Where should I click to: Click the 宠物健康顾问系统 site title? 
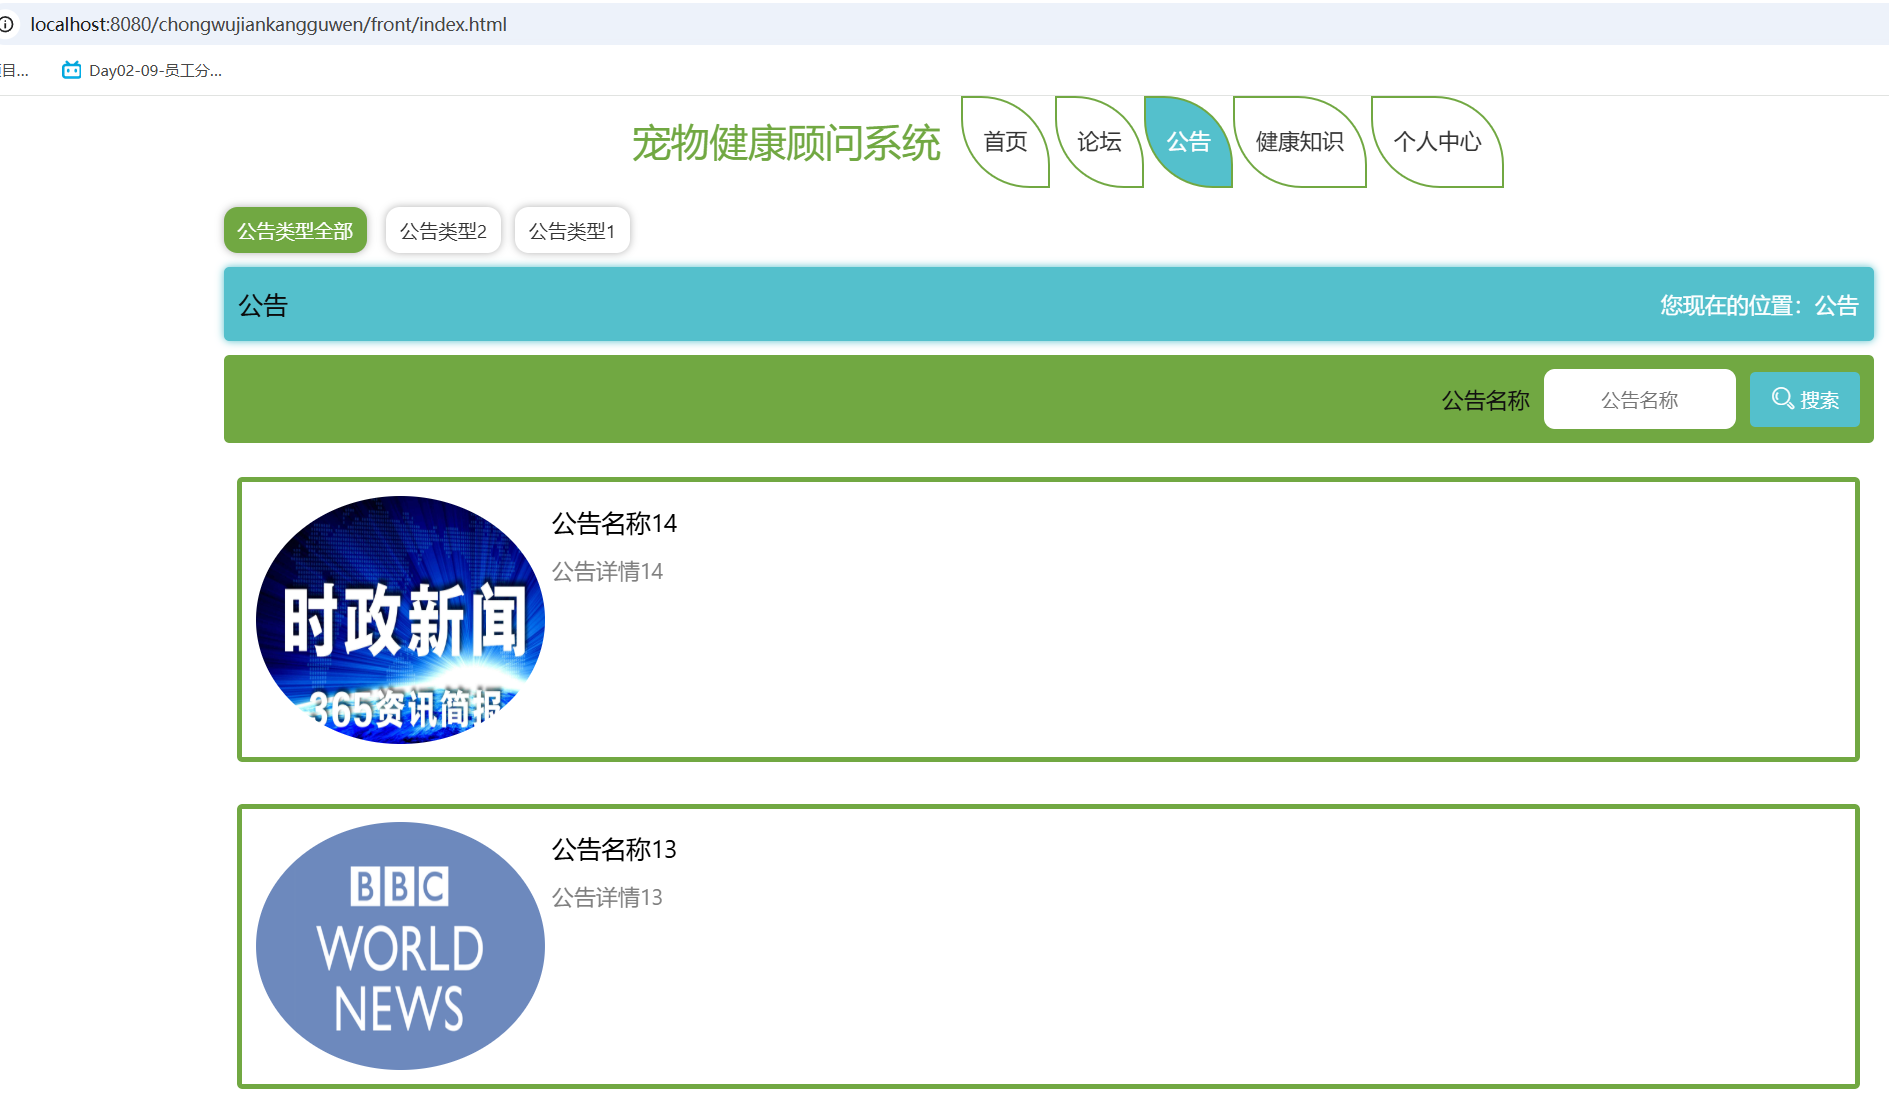(x=786, y=143)
